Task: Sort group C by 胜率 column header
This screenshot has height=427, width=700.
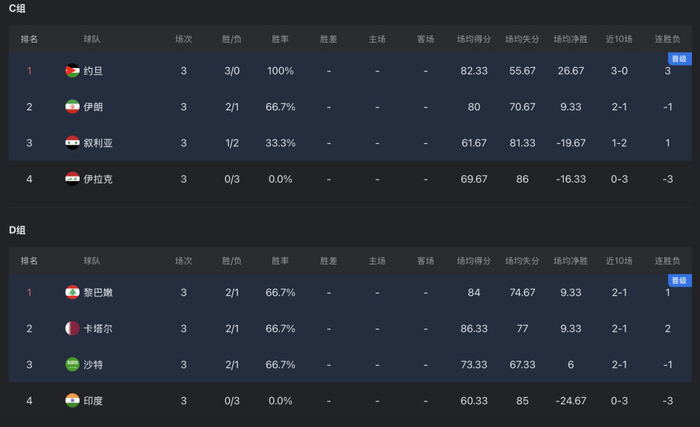Action: pos(281,39)
